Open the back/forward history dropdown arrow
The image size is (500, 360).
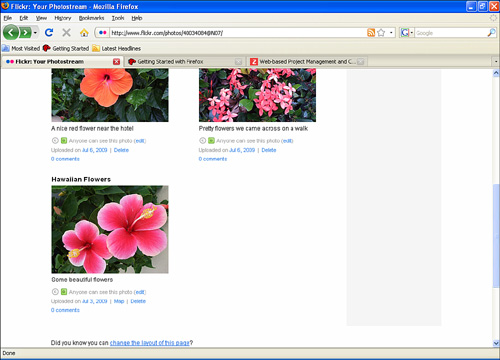(x=35, y=33)
